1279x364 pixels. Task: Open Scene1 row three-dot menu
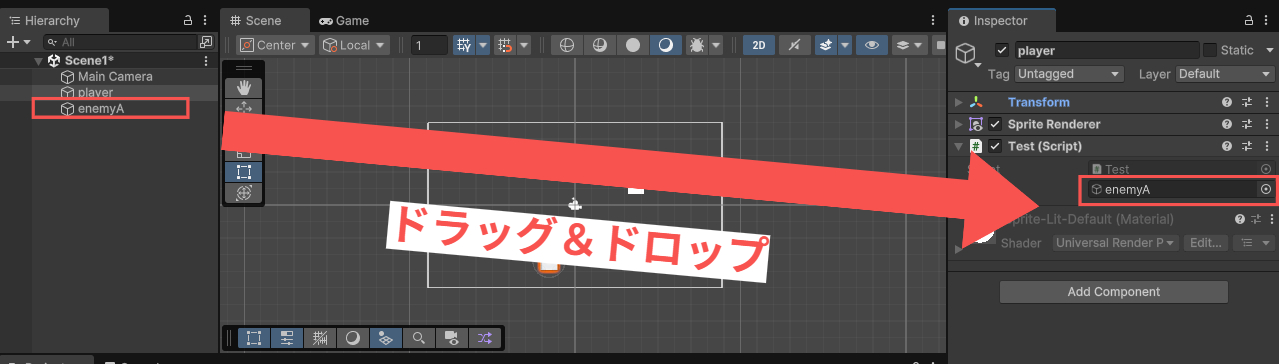click(206, 61)
